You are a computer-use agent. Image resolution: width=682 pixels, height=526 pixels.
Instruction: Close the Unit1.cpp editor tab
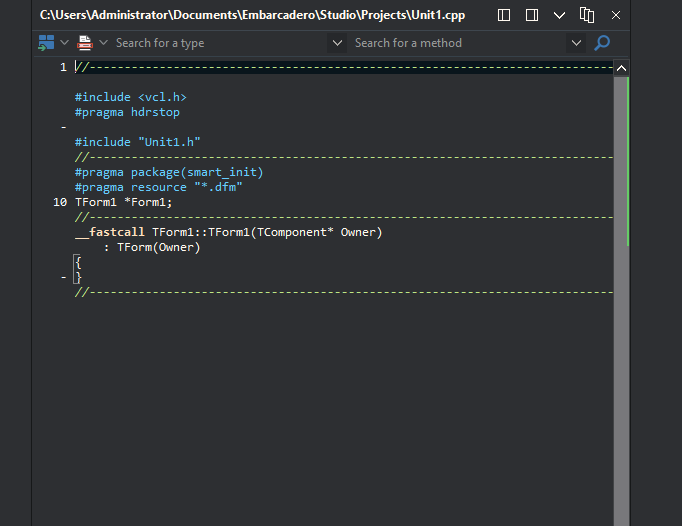coord(616,15)
